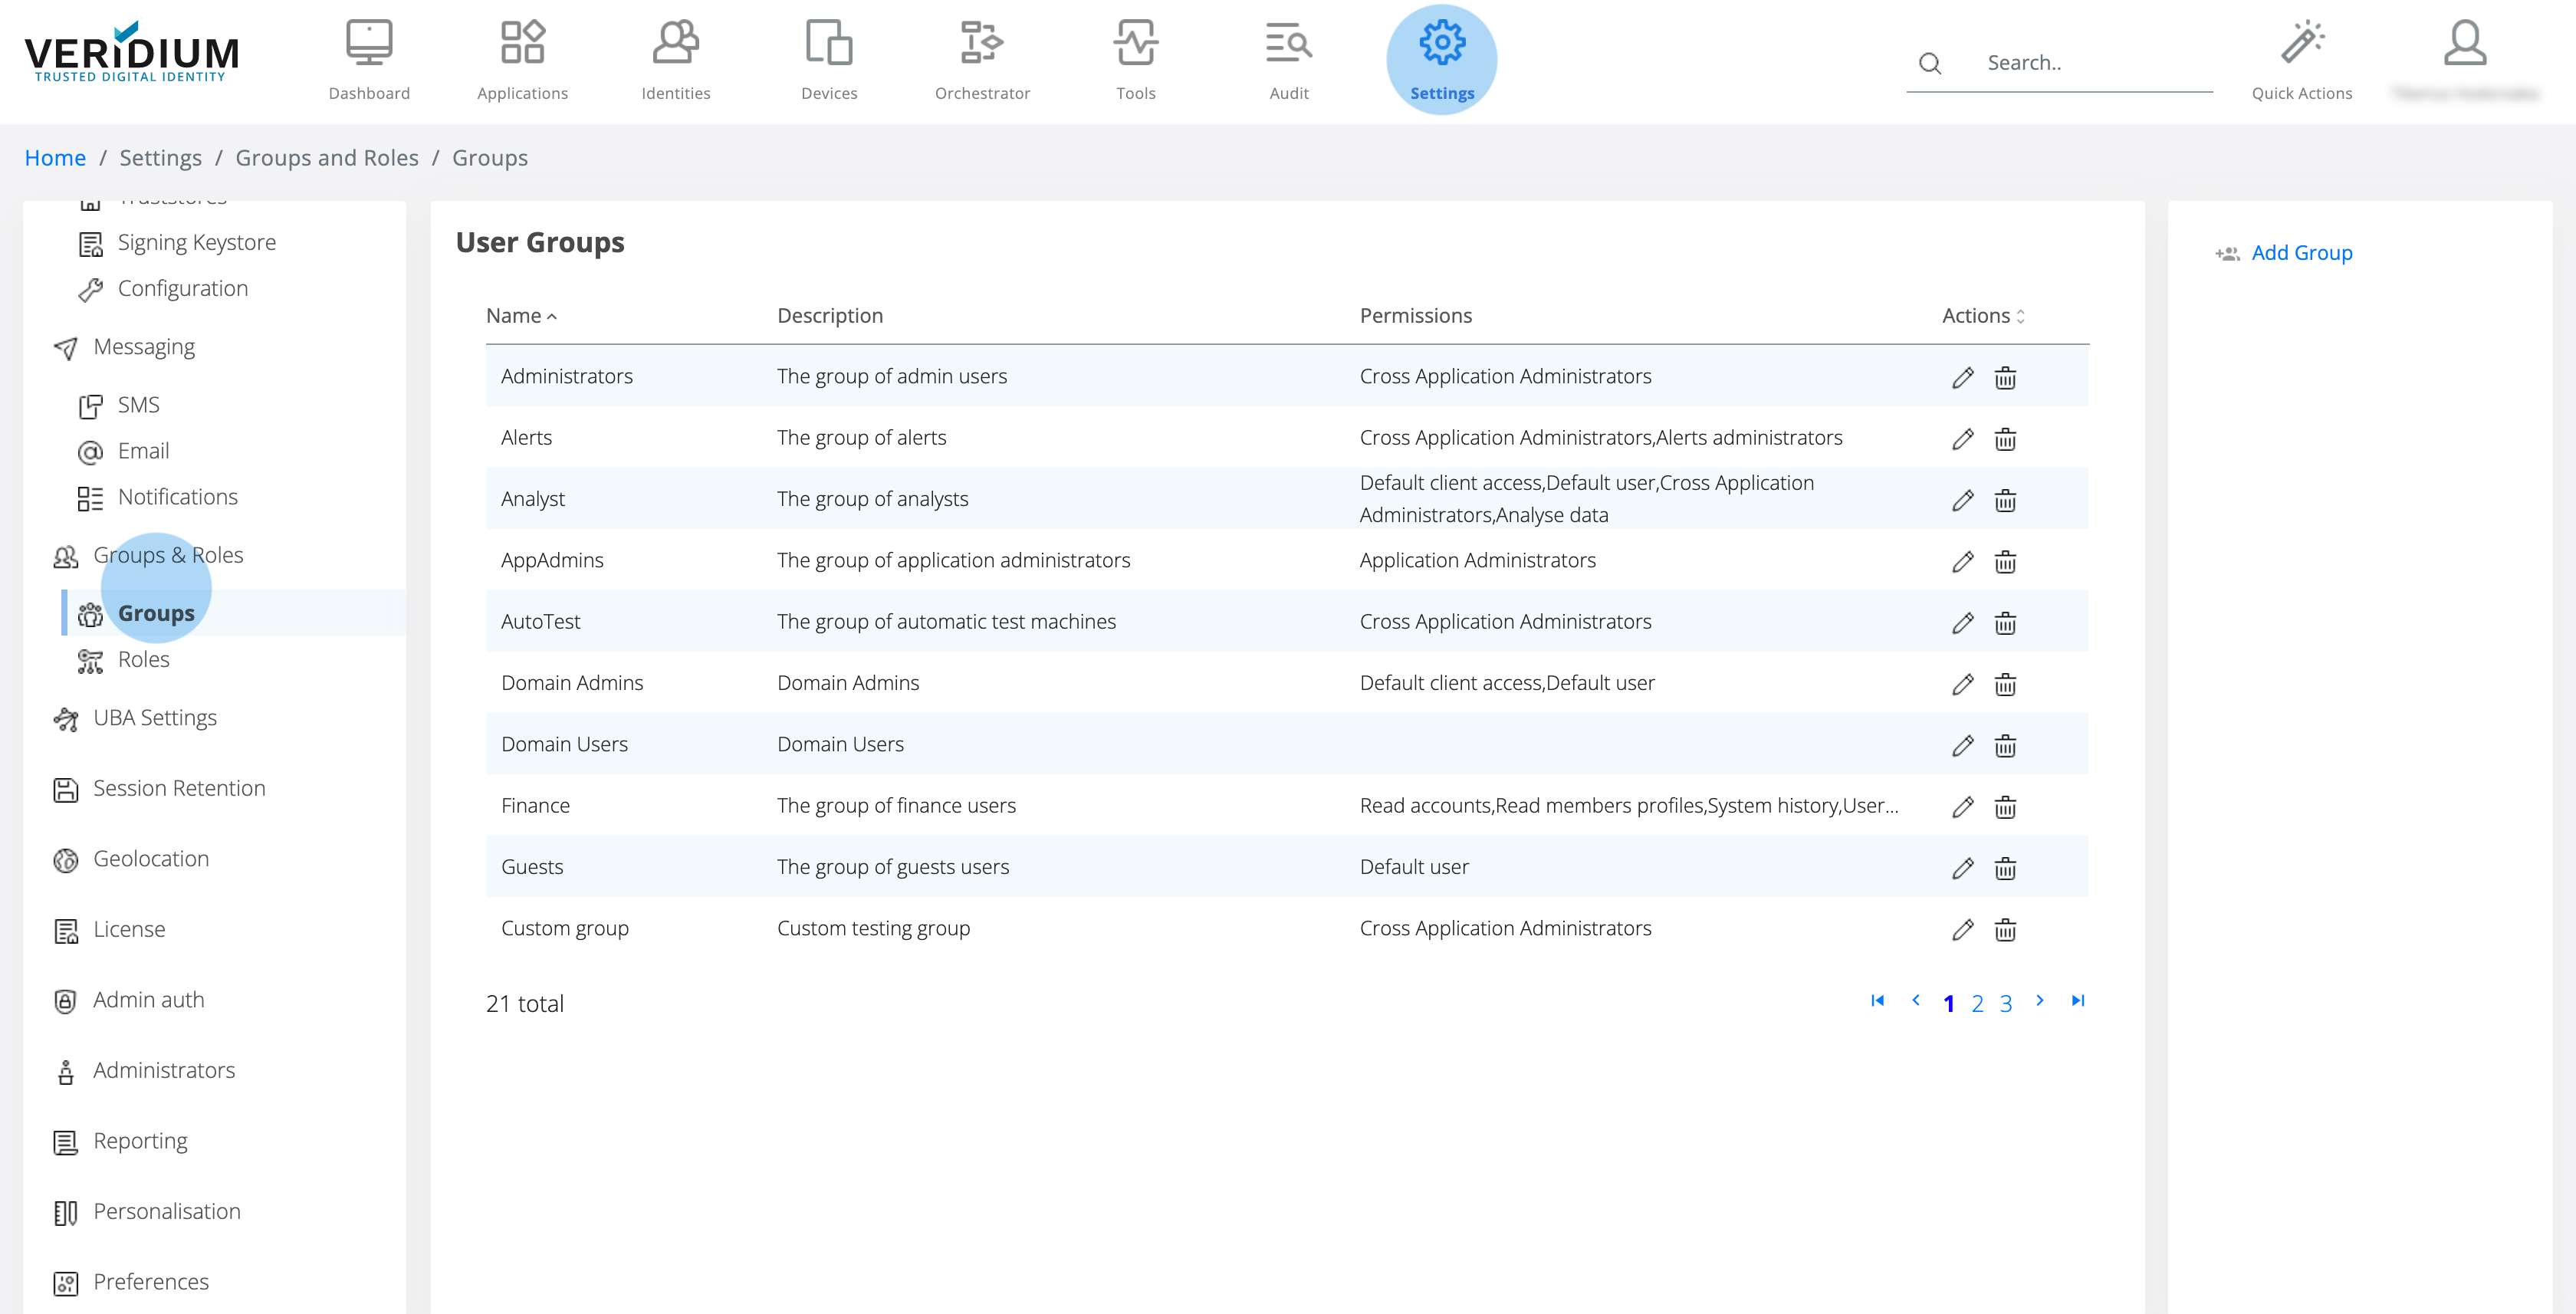
Task: Switch to the Roles sidebar item
Action: (x=144, y=659)
